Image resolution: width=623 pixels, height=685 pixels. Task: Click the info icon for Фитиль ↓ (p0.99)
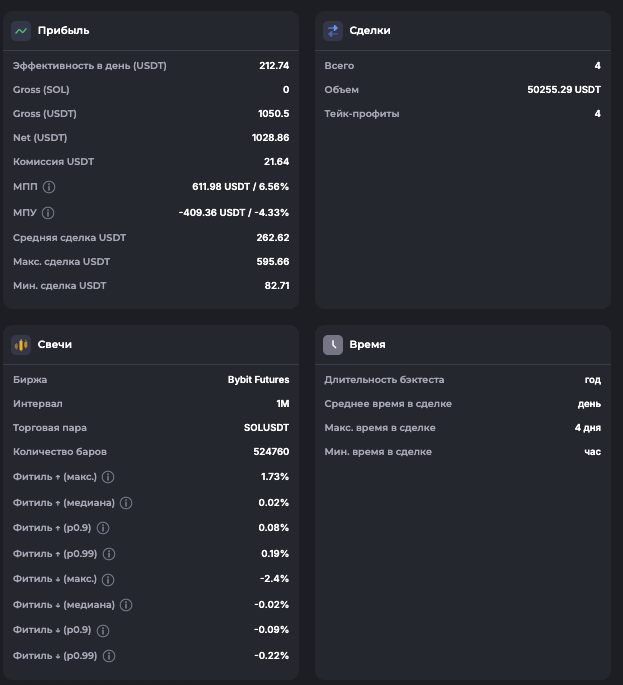click(x=109, y=656)
